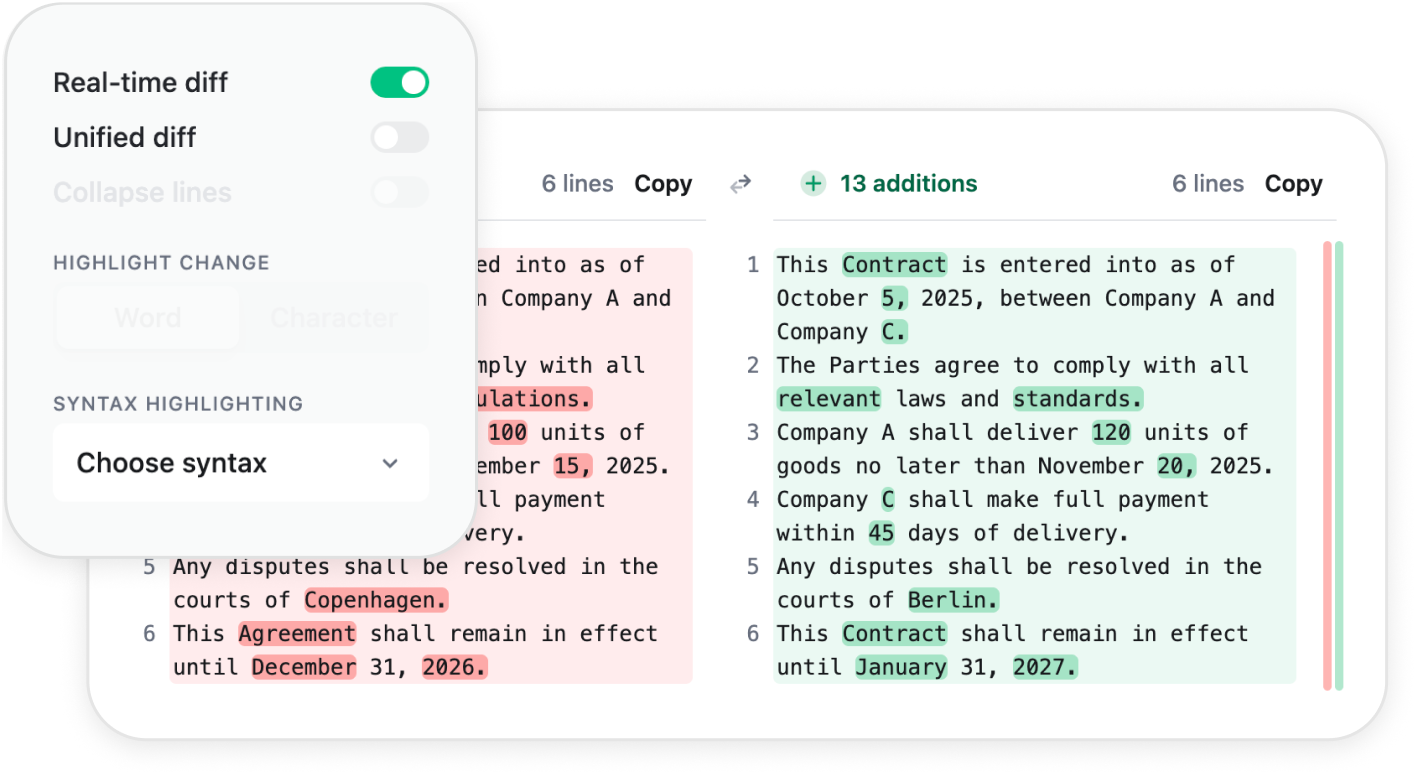1414x772 pixels.
Task: Copy the right pane's text with additions
Action: click(x=1293, y=184)
